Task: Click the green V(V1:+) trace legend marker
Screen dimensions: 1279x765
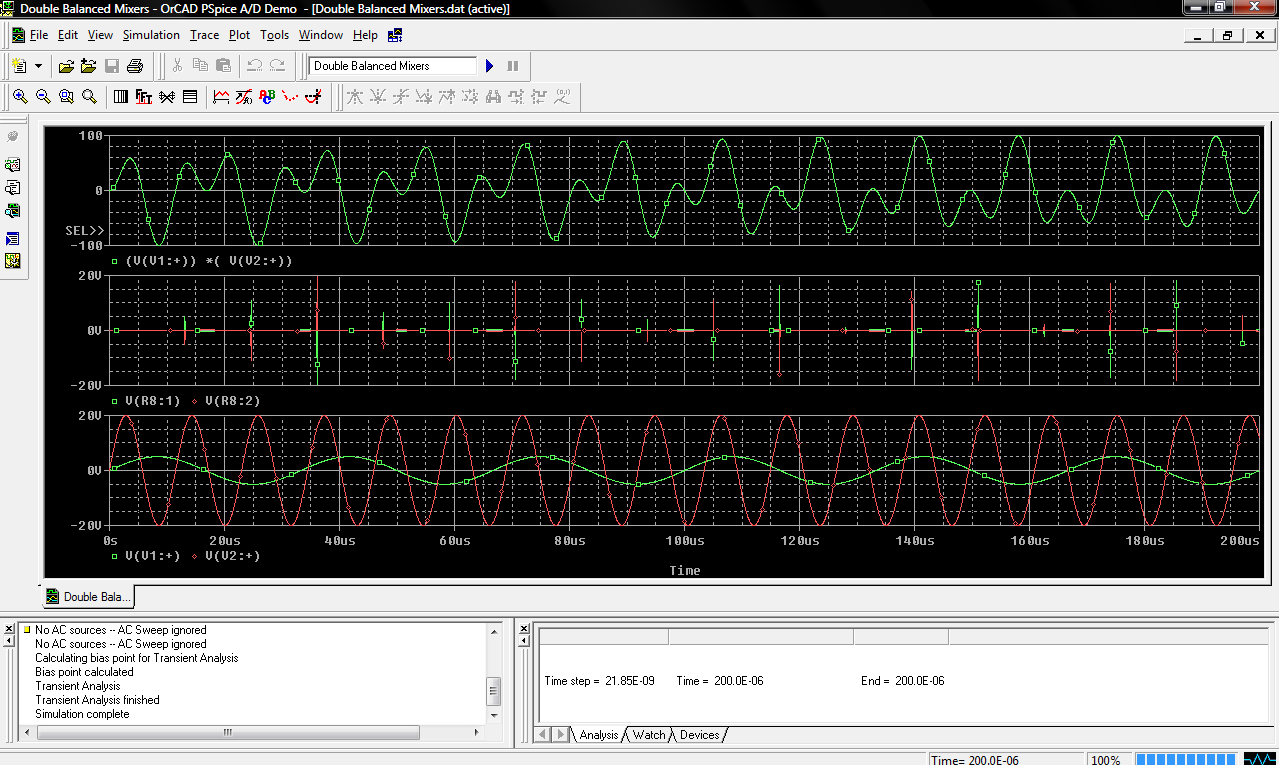Action: point(115,556)
